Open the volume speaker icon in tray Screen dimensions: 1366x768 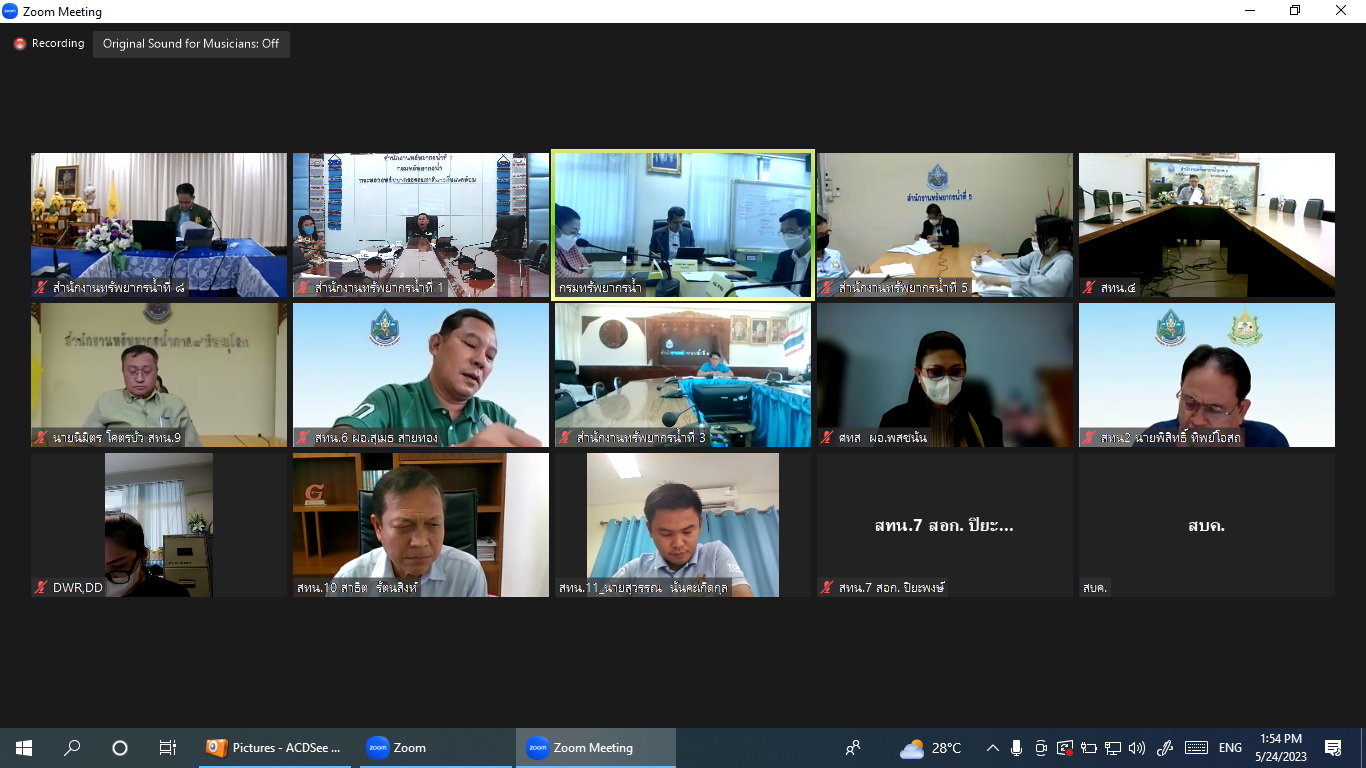(1137, 748)
